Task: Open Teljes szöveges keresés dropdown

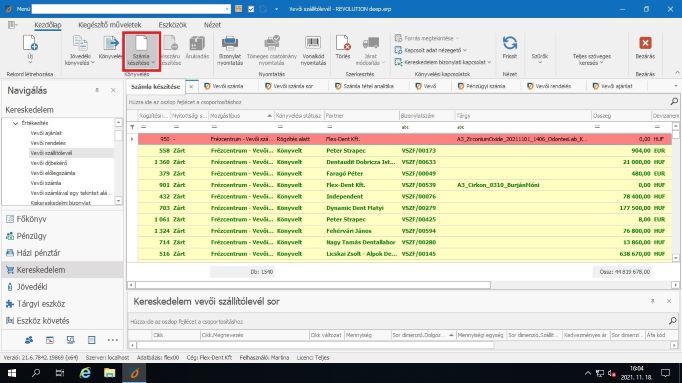Action: [592, 60]
